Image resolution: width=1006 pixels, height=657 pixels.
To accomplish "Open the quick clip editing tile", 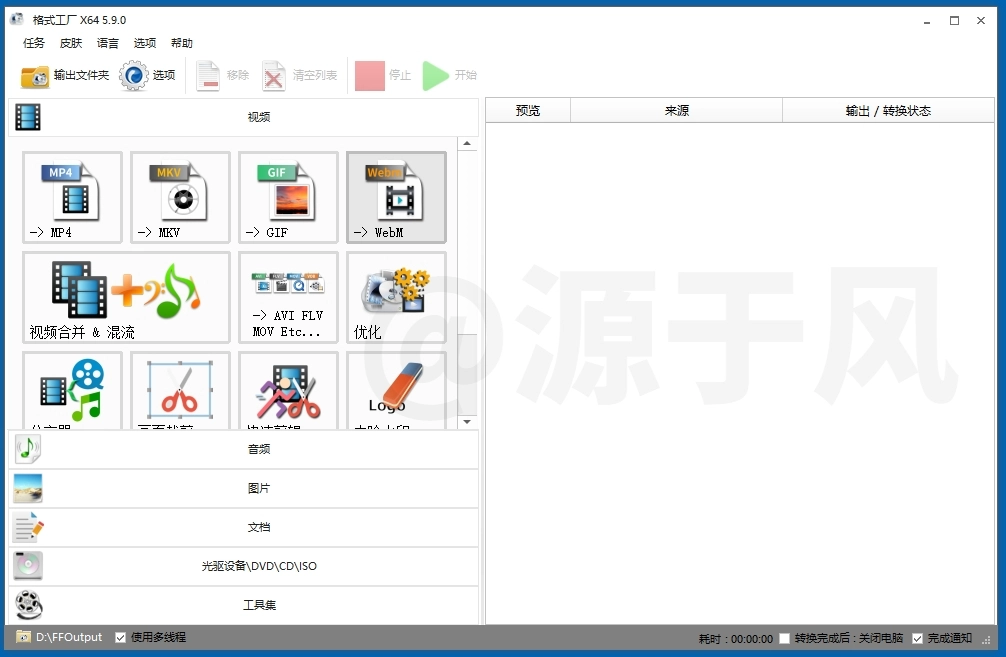I will coord(288,391).
